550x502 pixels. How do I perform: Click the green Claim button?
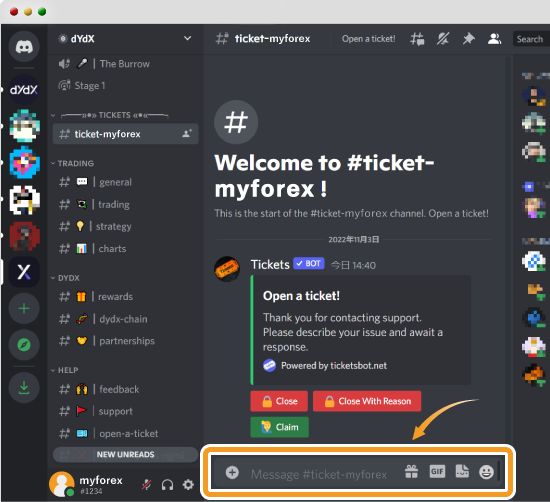(x=280, y=427)
